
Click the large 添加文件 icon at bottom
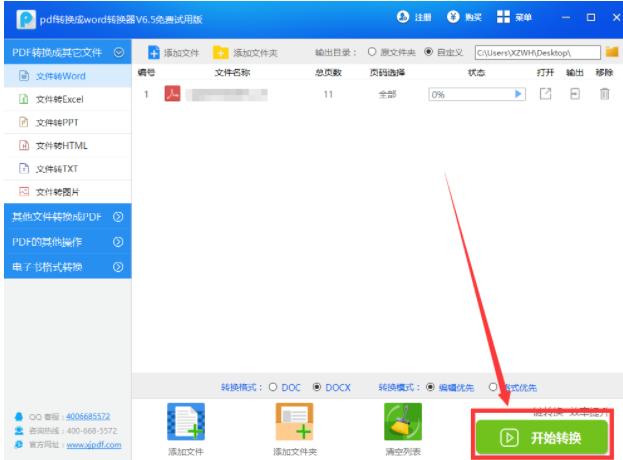[186, 422]
